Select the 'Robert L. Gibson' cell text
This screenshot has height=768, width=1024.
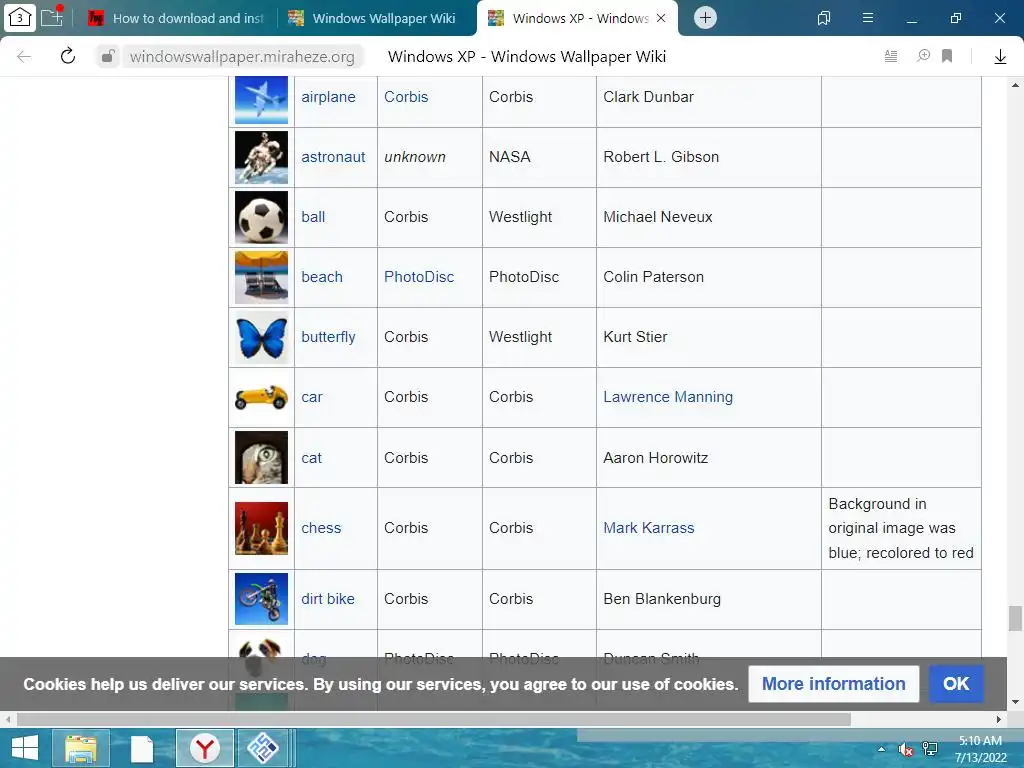(x=661, y=157)
